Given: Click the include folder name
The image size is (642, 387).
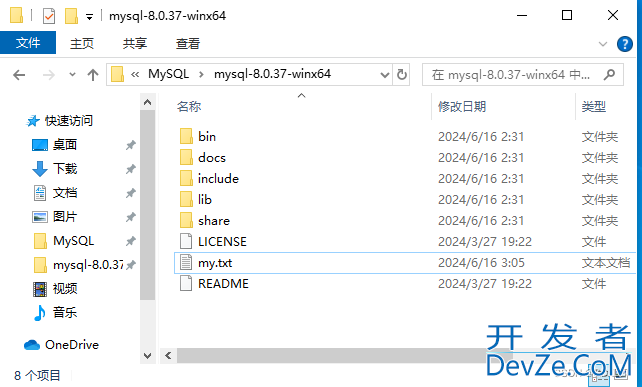Looking at the screenshot, I should tap(218, 179).
